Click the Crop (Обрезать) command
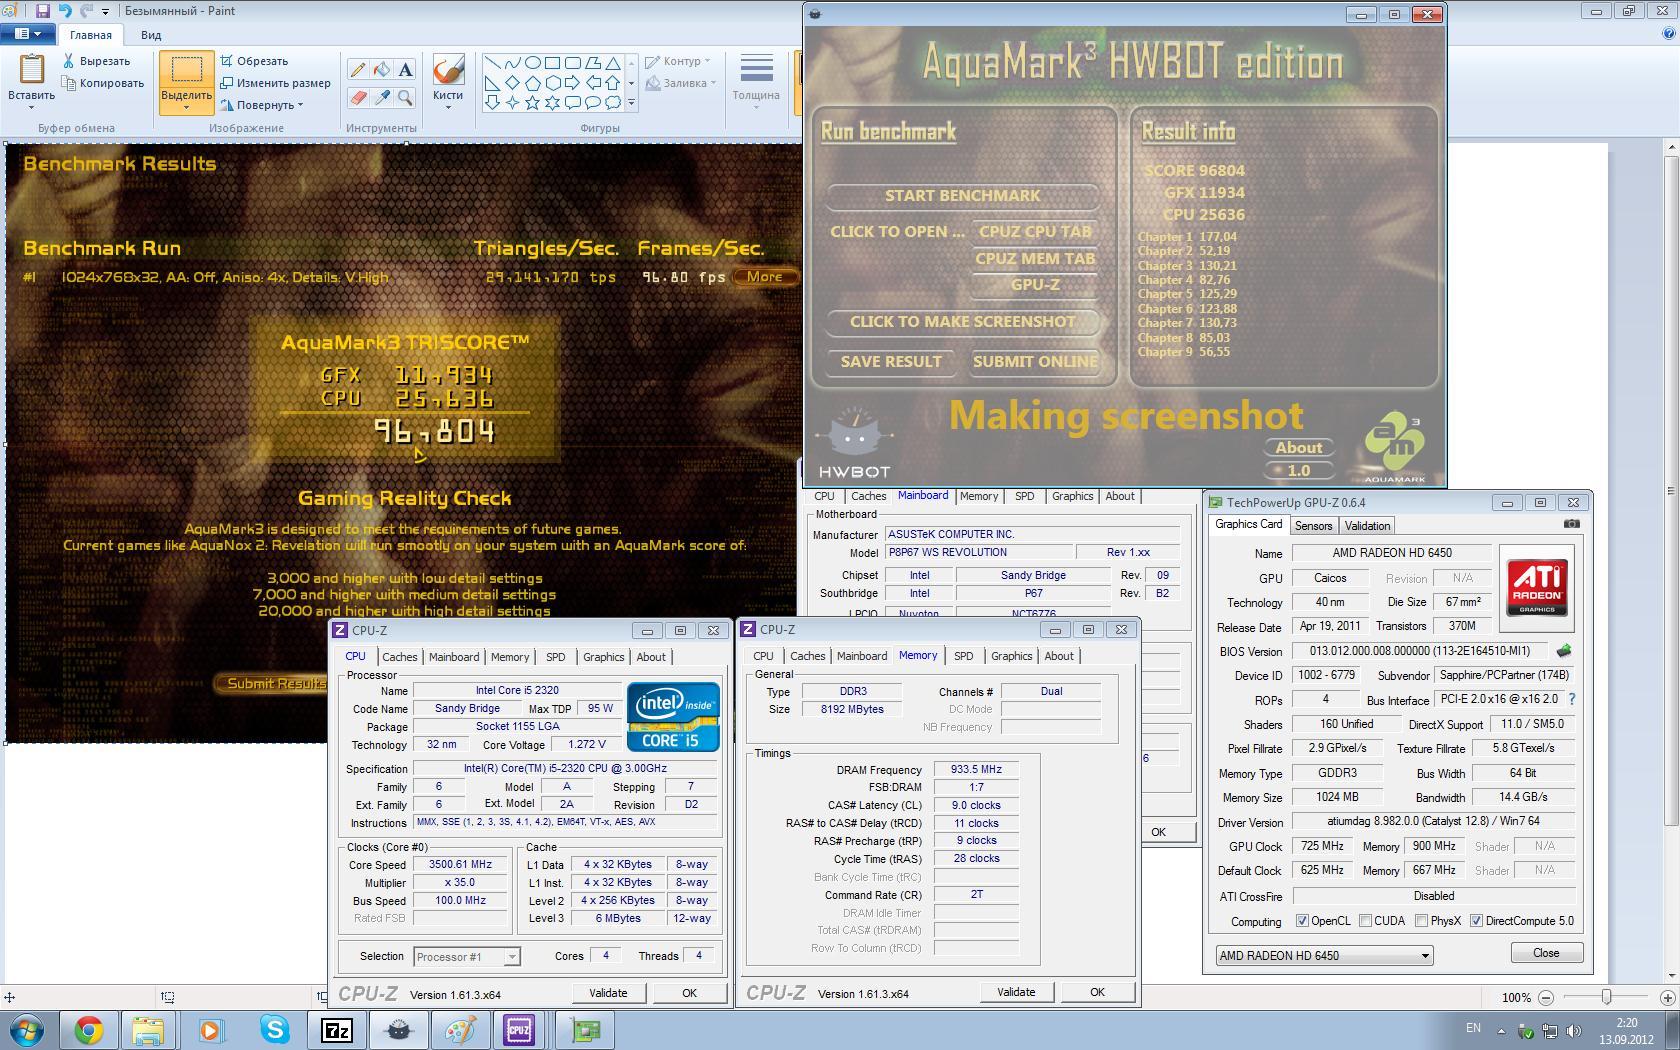The height and width of the screenshot is (1050, 1680). (254, 61)
